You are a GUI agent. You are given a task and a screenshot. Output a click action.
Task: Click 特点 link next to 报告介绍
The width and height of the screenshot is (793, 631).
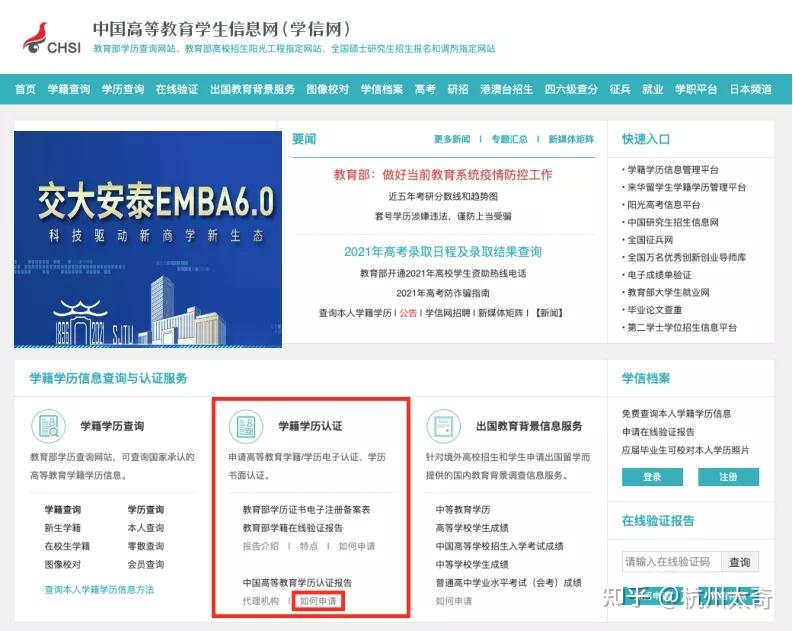[x=309, y=546]
